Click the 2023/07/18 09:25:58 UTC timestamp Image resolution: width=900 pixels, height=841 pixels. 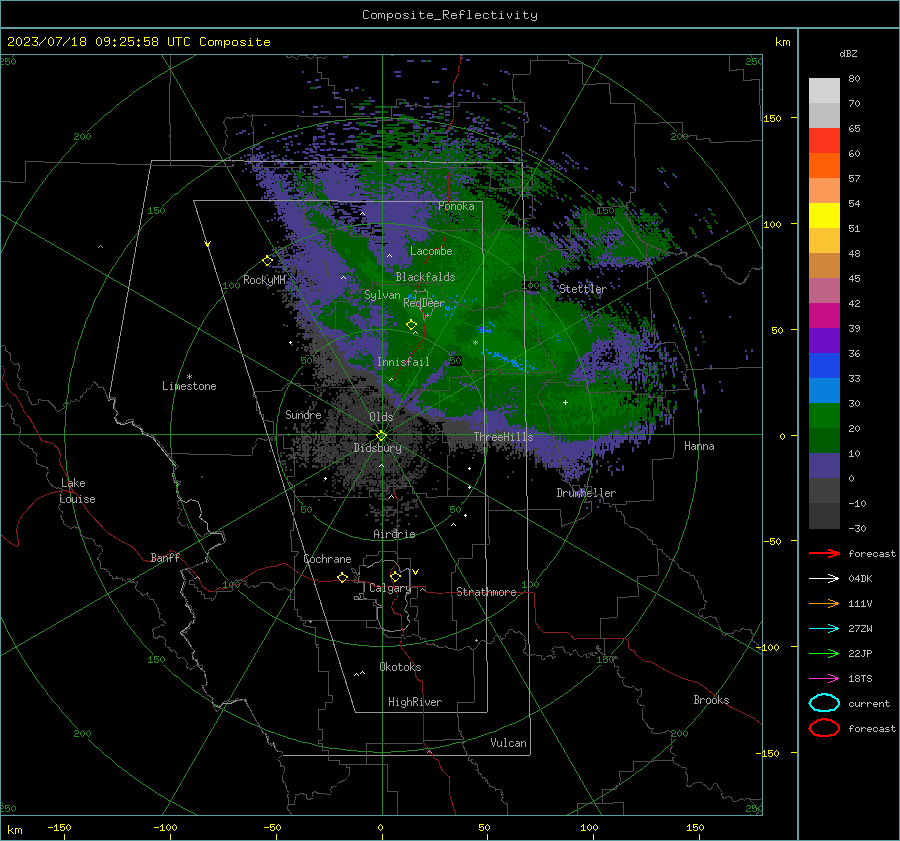click(138, 42)
